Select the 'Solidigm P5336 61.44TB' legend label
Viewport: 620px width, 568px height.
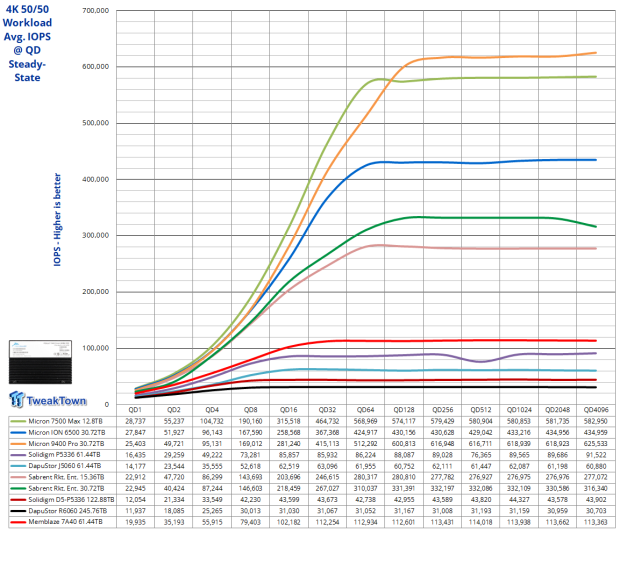(x=64, y=455)
